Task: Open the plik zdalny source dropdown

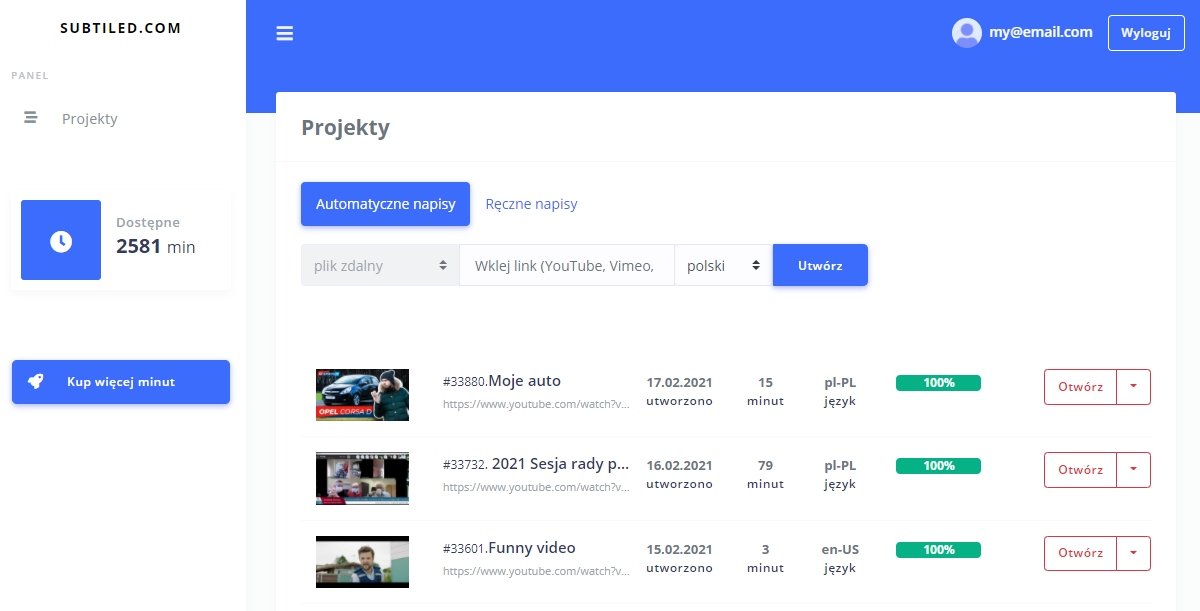Action: [x=380, y=266]
